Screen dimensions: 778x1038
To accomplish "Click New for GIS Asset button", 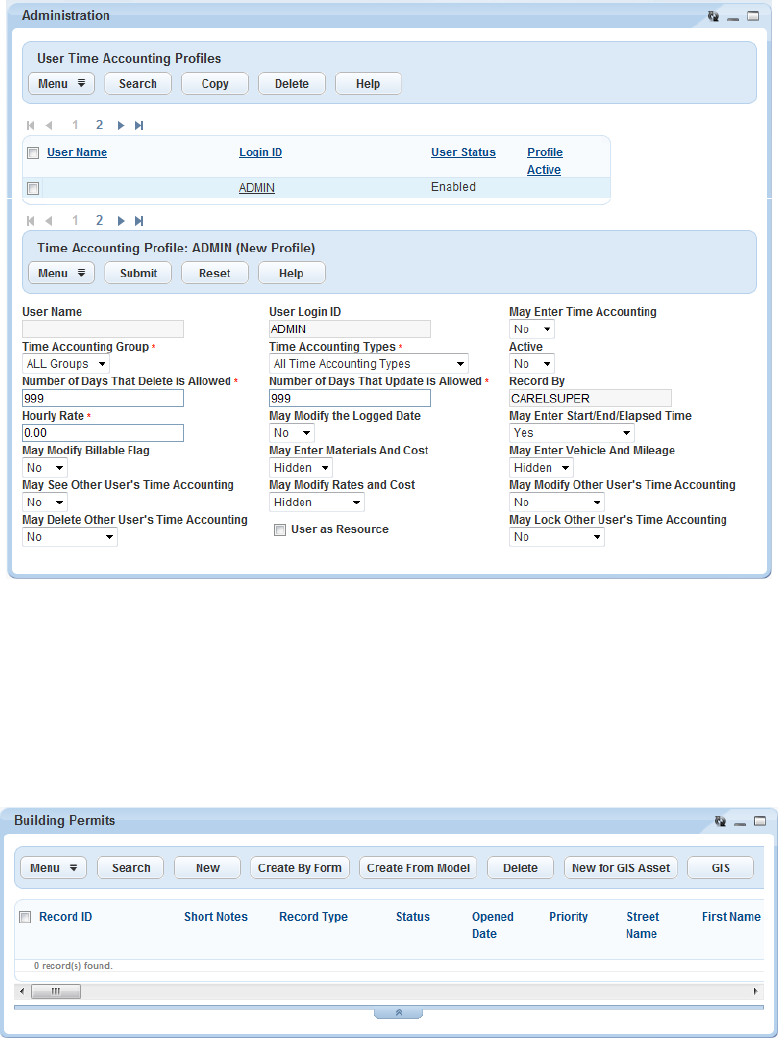I will coord(621,868).
